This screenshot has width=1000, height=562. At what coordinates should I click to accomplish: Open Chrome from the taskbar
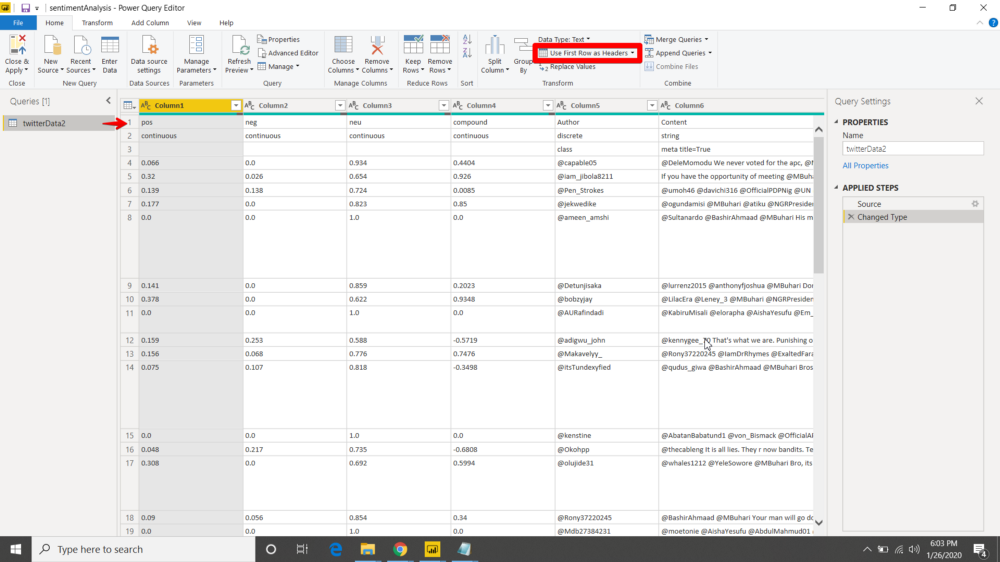[400, 549]
